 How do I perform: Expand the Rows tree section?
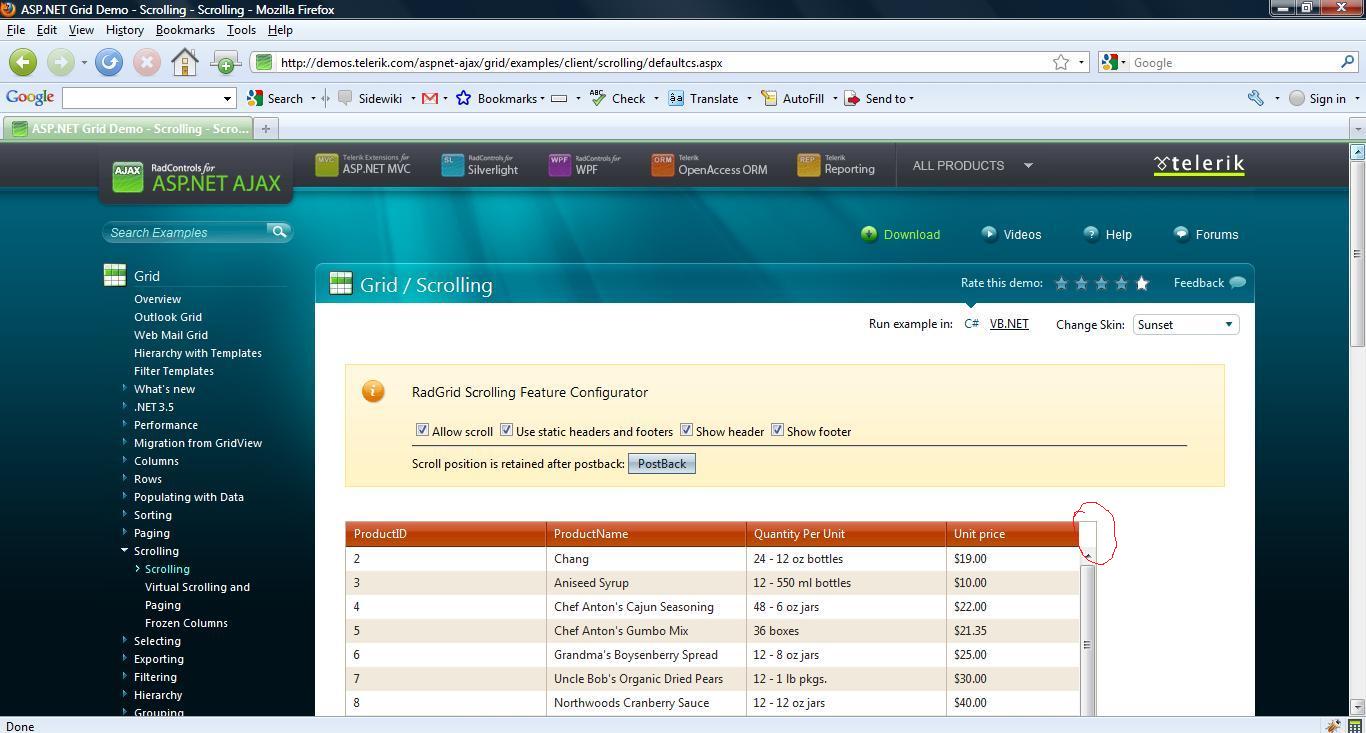pos(125,478)
